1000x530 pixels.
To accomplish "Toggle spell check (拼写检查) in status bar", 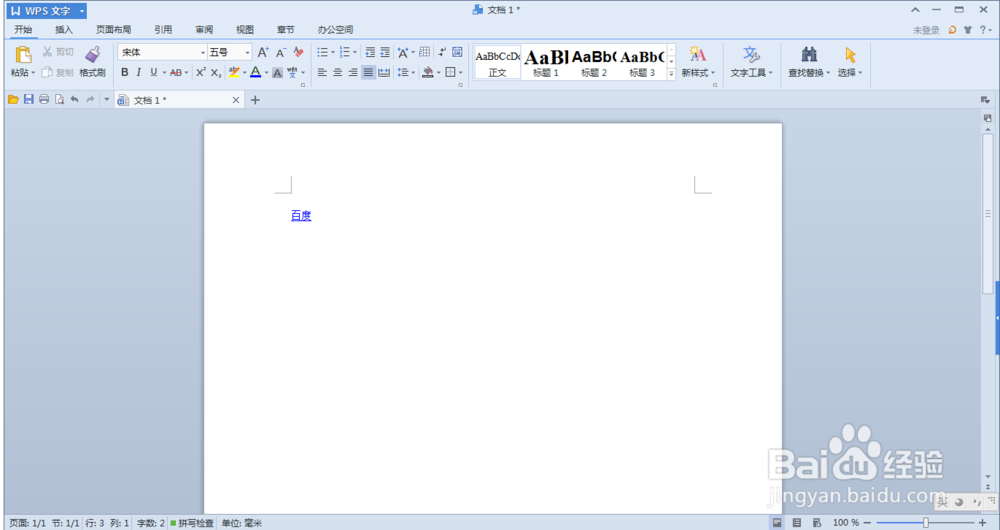I will (x=192, y=523).
